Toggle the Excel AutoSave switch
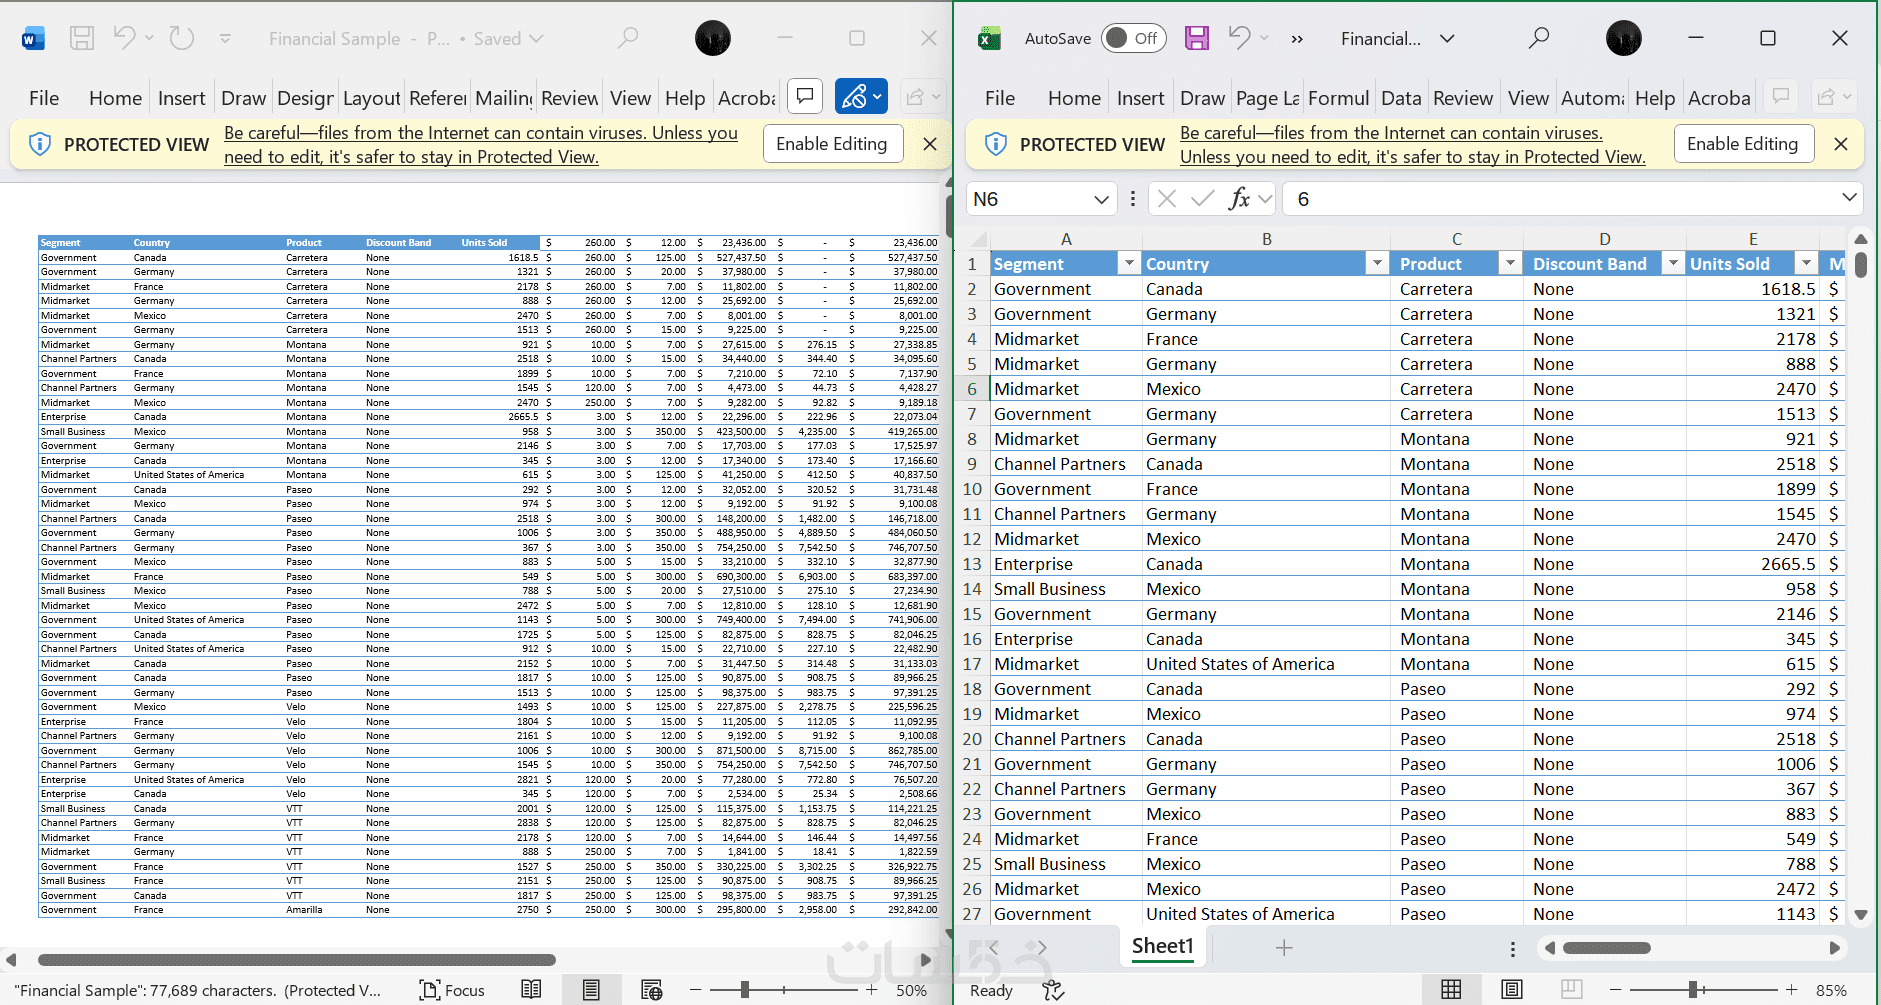Screen dimensions: 1881x1005 (x=1132, y=38)
